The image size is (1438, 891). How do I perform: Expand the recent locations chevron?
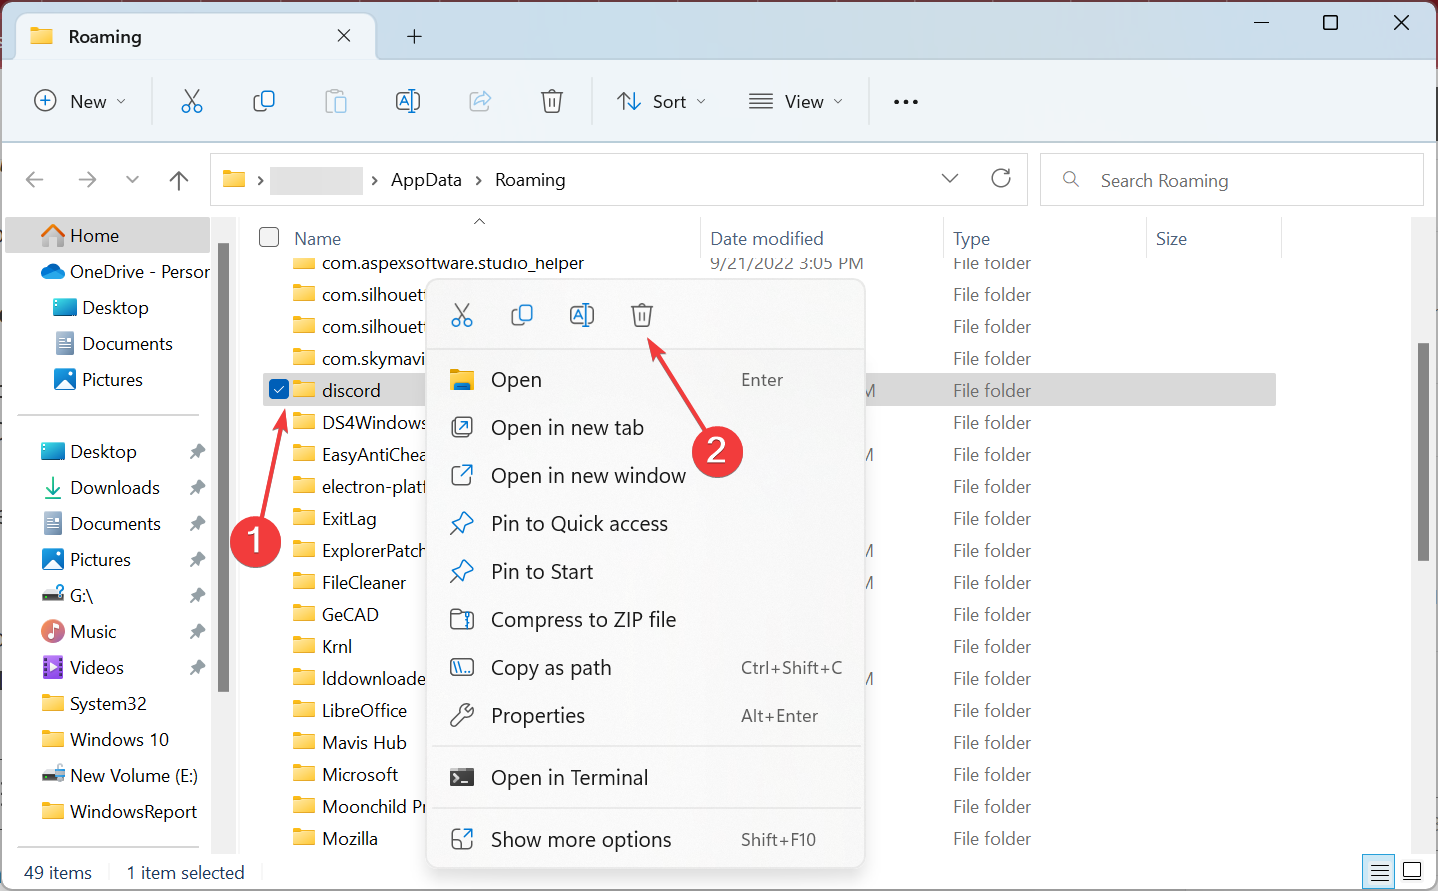[x=132, y=180]
